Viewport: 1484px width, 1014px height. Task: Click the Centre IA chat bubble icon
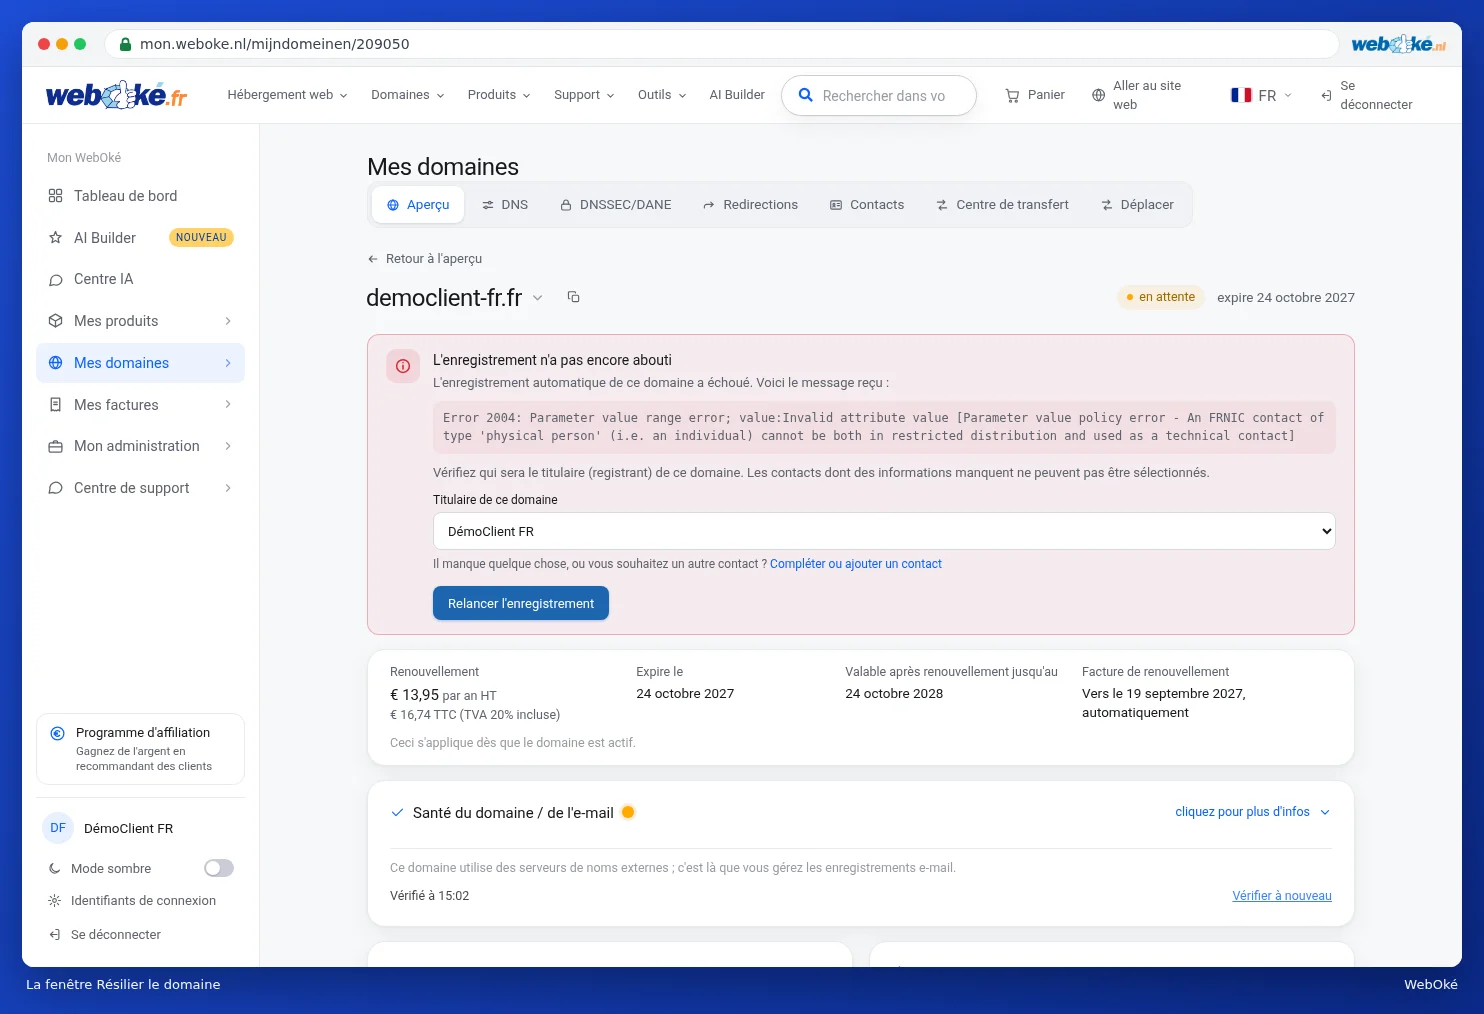55,280
